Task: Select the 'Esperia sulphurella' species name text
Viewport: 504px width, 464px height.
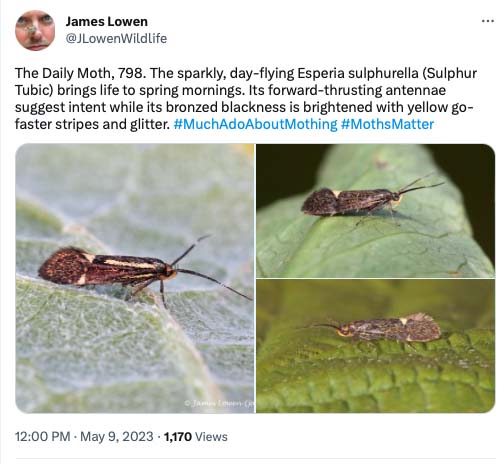Action: (x=358, y=73)
